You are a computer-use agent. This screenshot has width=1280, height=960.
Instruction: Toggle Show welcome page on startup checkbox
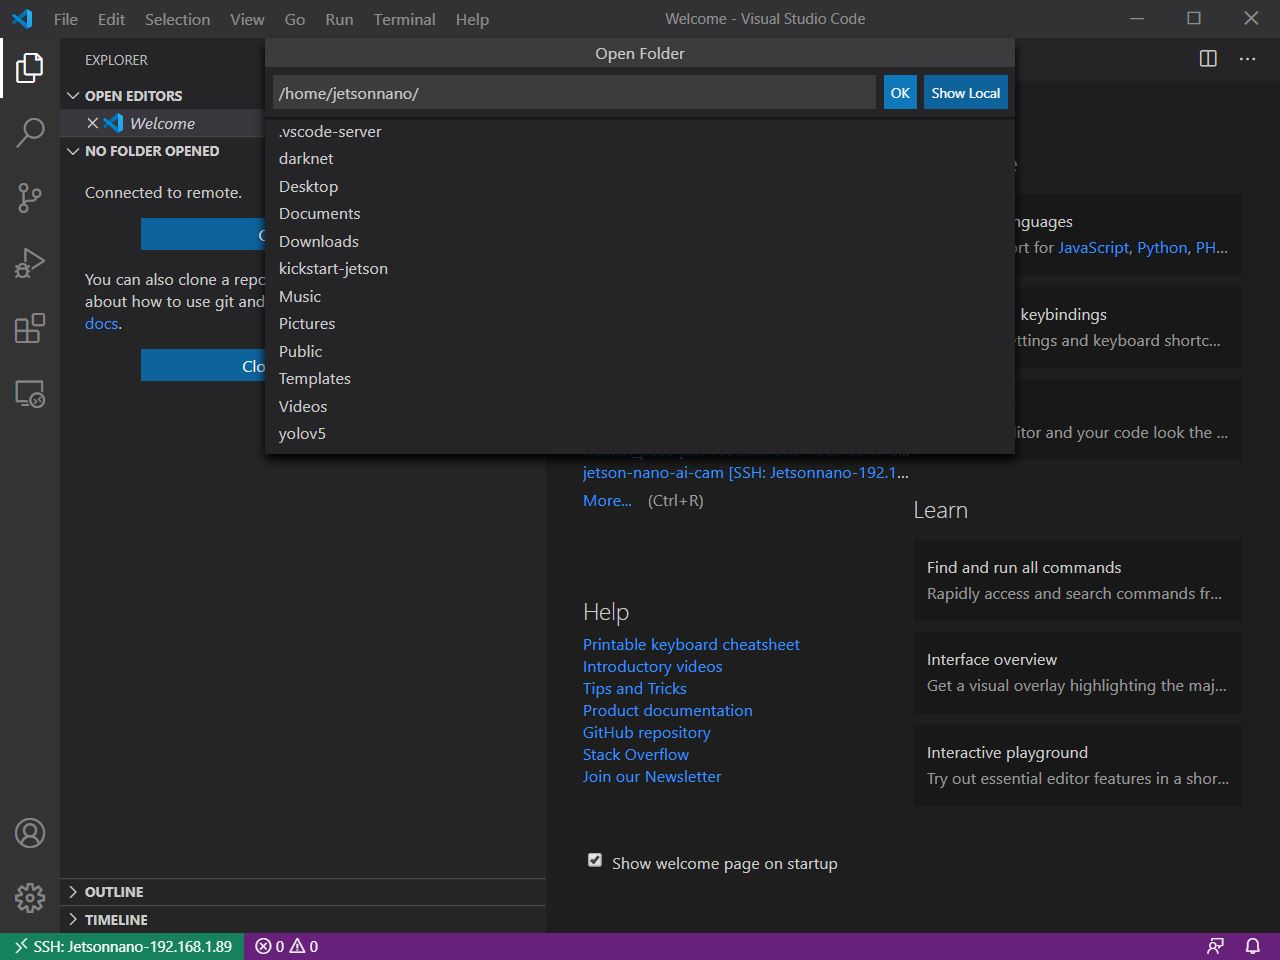pyautogui.click(x=595, y=860)
